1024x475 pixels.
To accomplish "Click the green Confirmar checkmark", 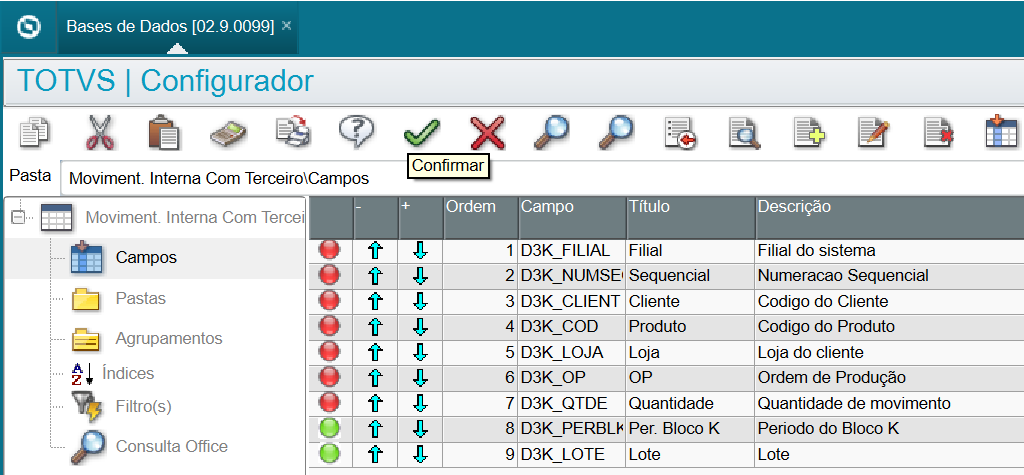I will tap(421, 133).
